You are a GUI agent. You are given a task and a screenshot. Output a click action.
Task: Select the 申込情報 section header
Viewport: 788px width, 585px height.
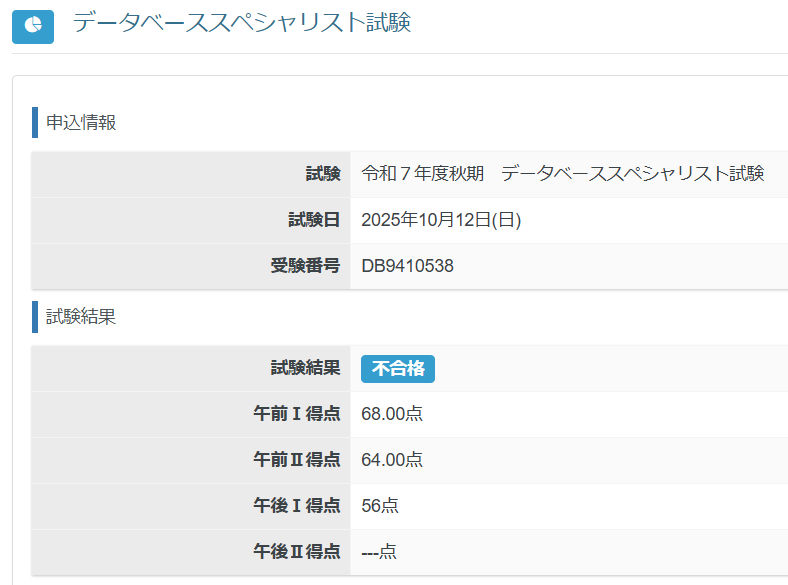81,123
